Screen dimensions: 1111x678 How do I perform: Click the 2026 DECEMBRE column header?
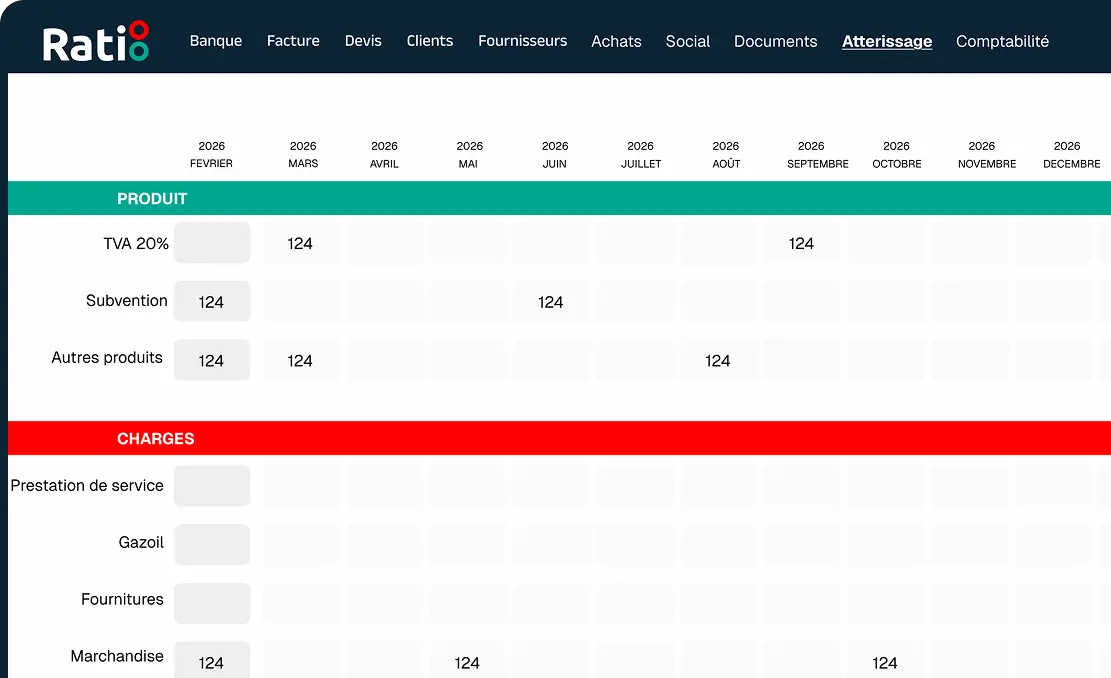(1071, 154)
